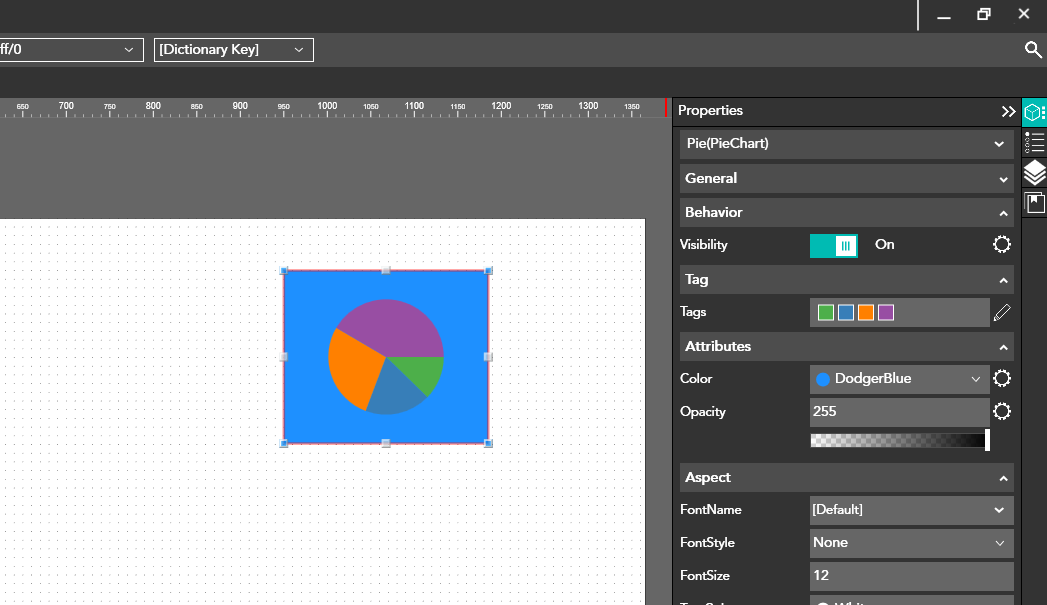Screen dimensions: 1047x605
Task: Open the bookmark pages panel icon
Action: tap(1034, 203)
